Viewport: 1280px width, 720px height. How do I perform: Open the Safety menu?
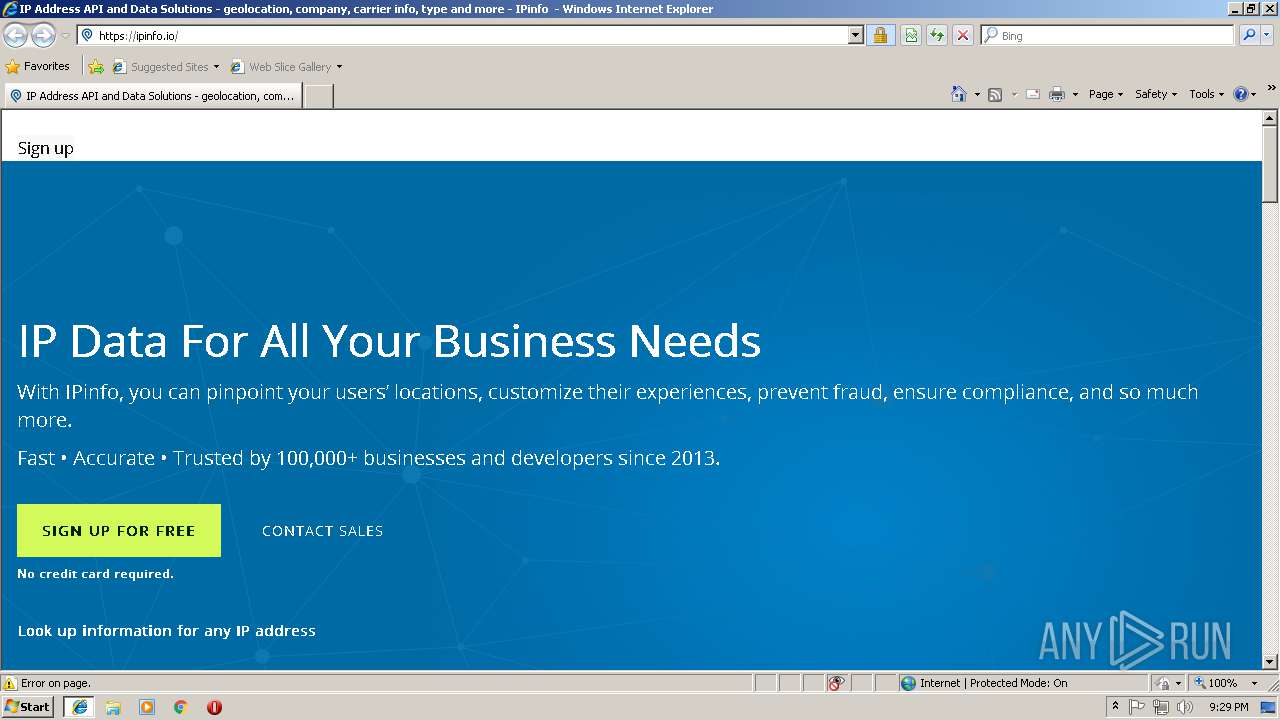(x=1156, y=94)
